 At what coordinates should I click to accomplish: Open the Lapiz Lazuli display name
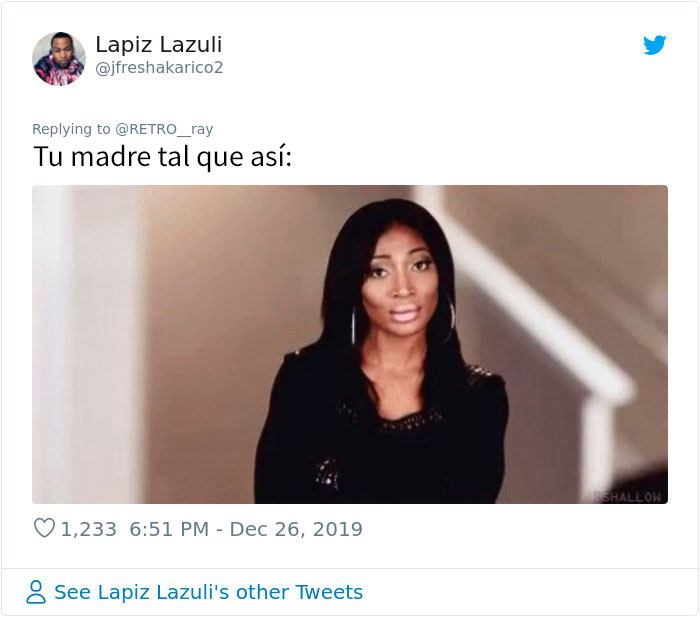pos(158,44)
